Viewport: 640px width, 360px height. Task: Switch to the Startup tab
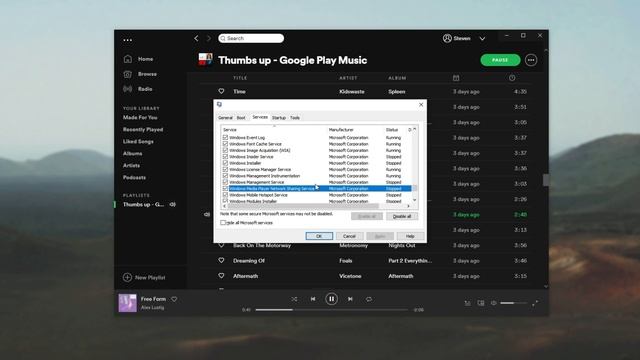279,118
